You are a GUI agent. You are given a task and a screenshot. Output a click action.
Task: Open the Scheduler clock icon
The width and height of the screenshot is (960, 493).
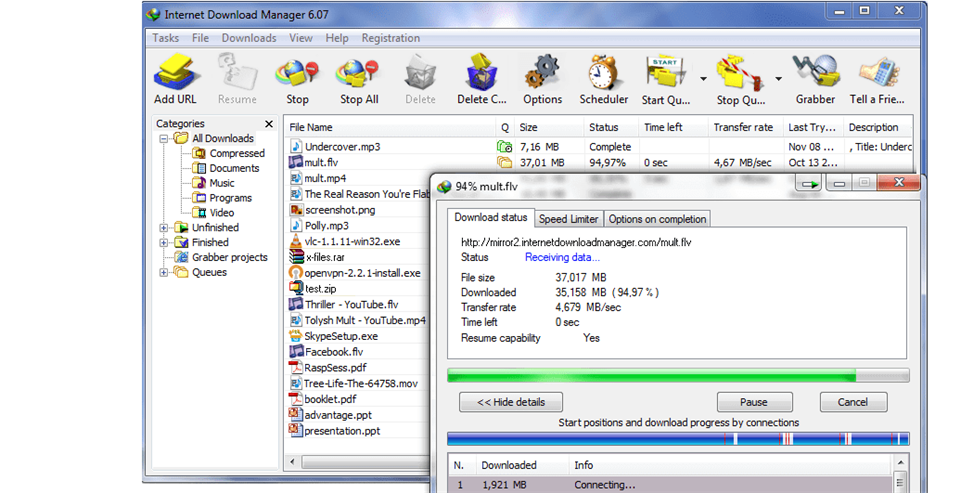click(604, 72)
